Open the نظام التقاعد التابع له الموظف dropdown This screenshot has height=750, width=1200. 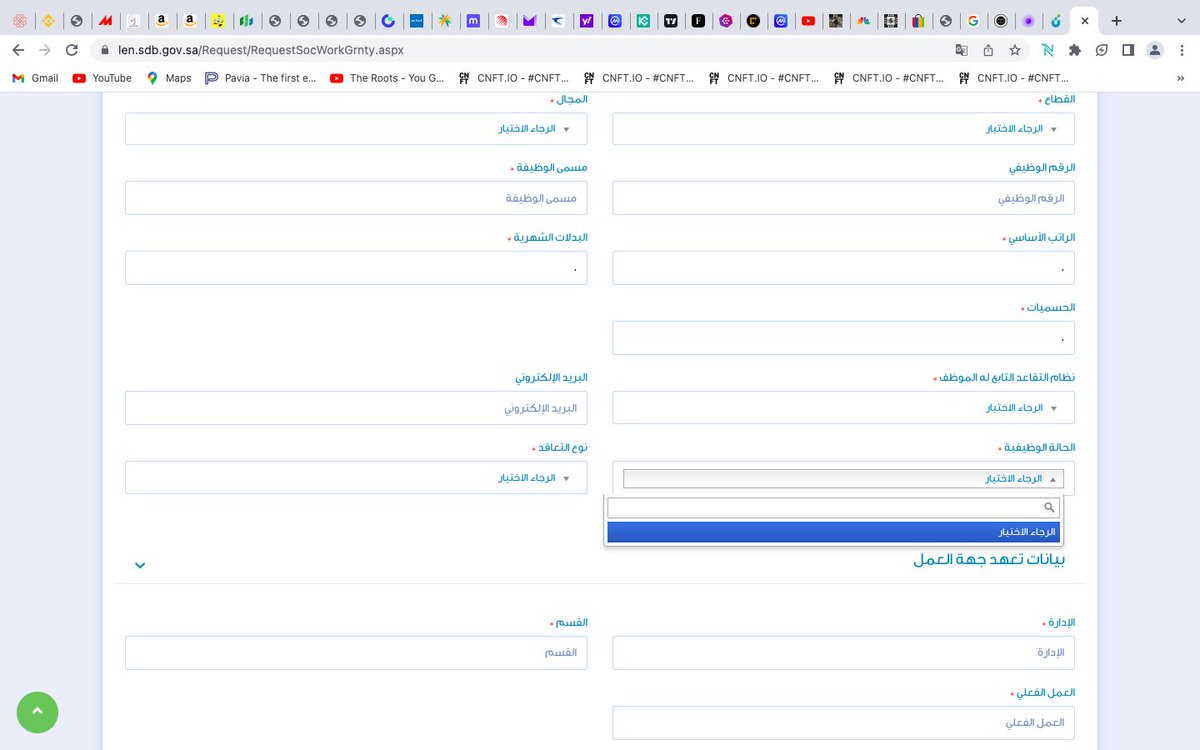(x=843, y=408)
